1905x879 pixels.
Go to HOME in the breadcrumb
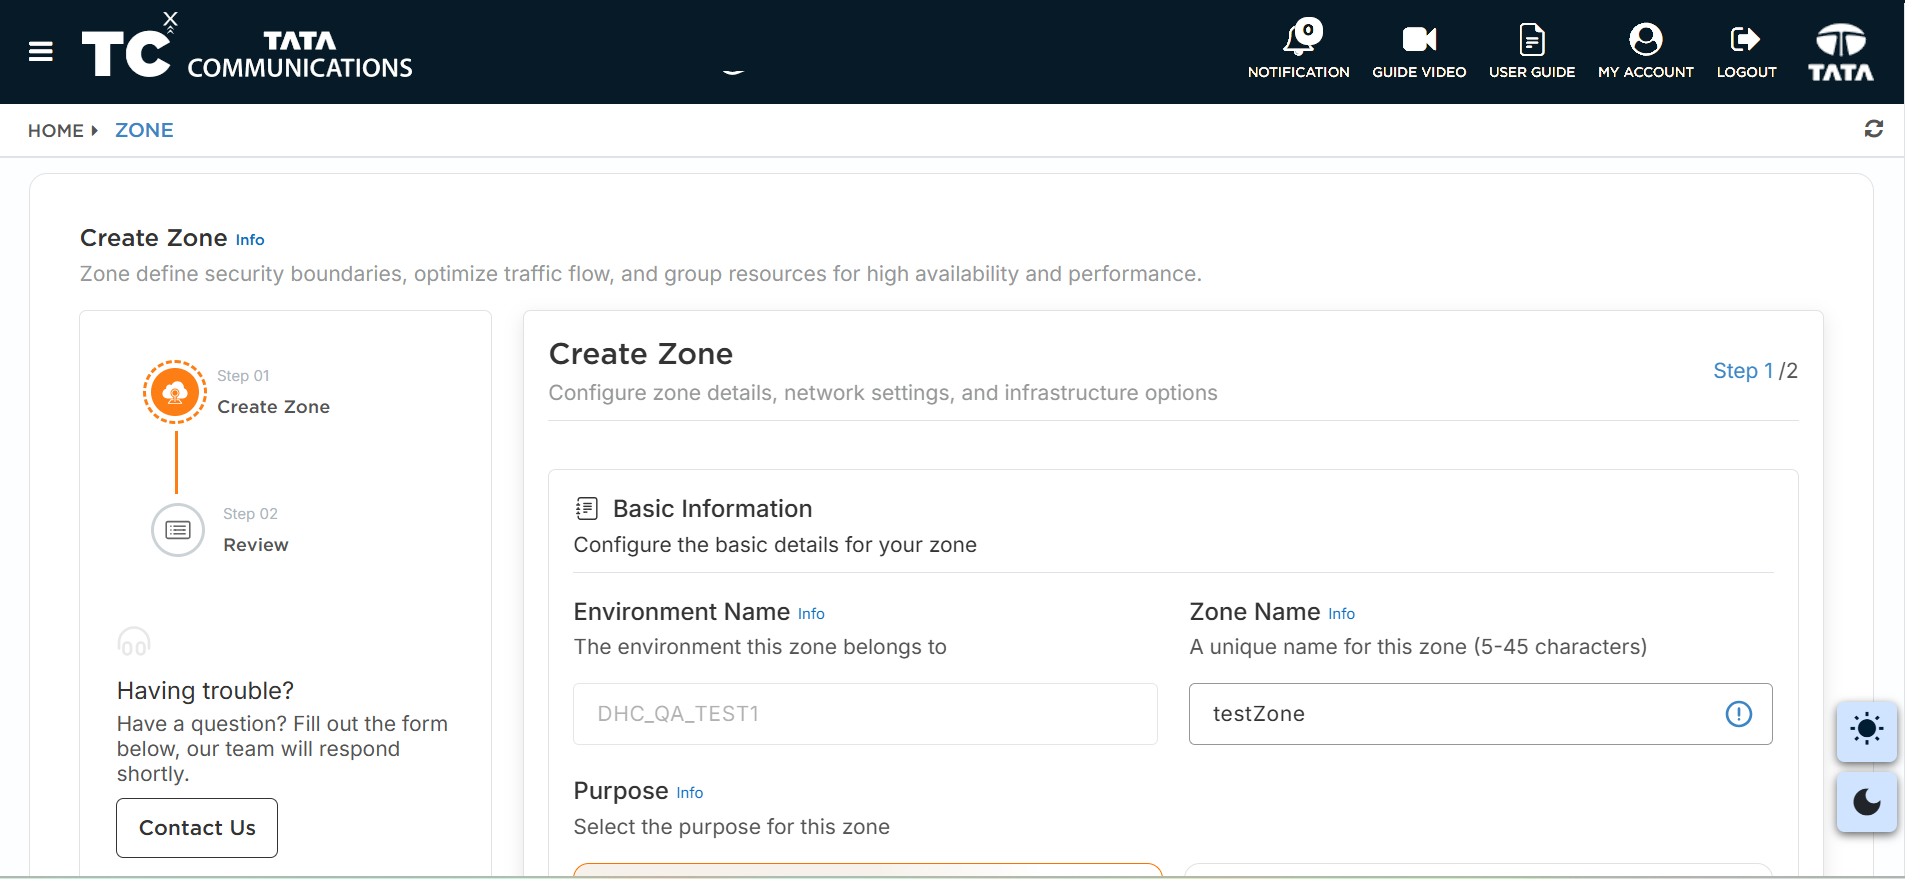point(56,131)
